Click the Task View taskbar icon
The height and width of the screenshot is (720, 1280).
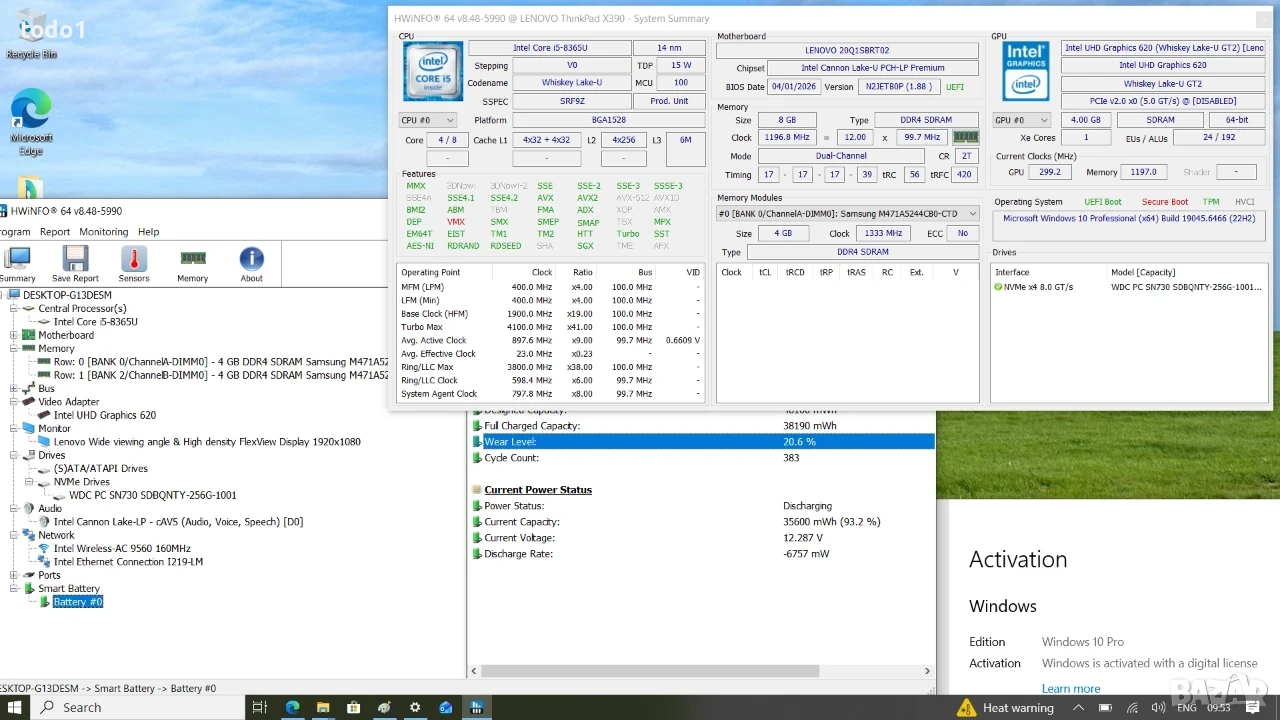(259, 707)
